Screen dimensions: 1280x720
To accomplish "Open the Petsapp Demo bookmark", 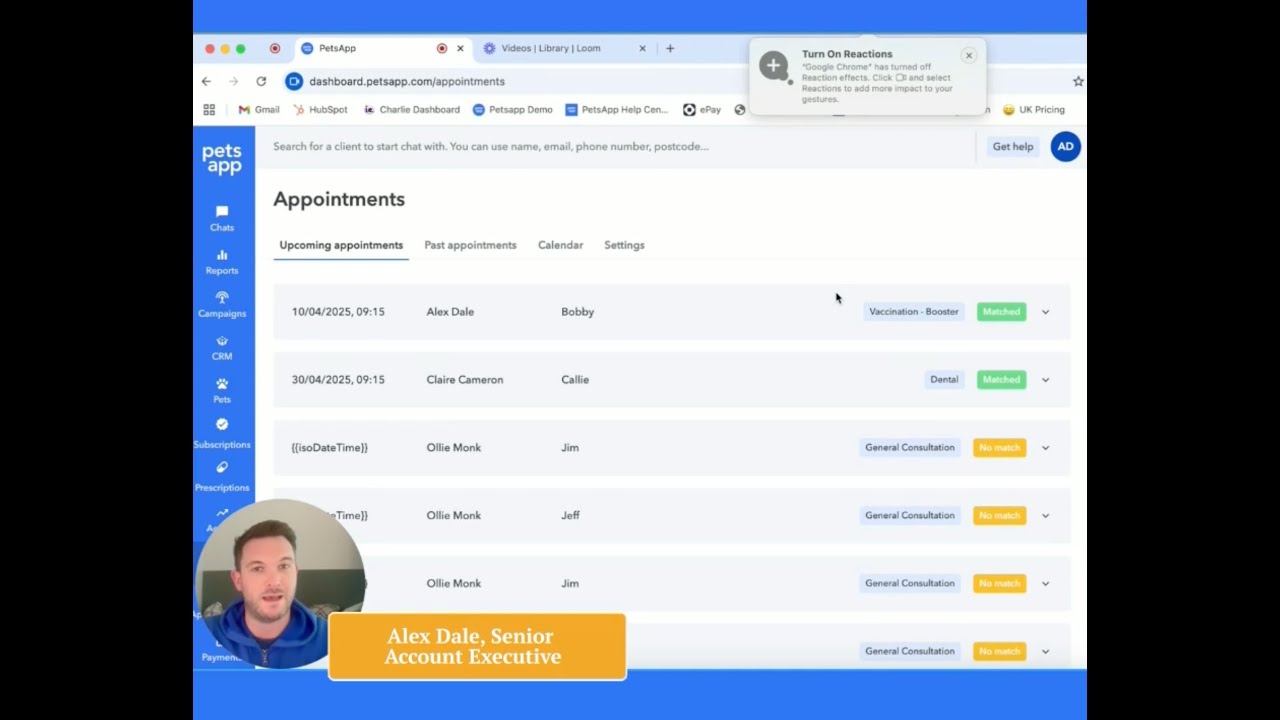I will [512, 110].
